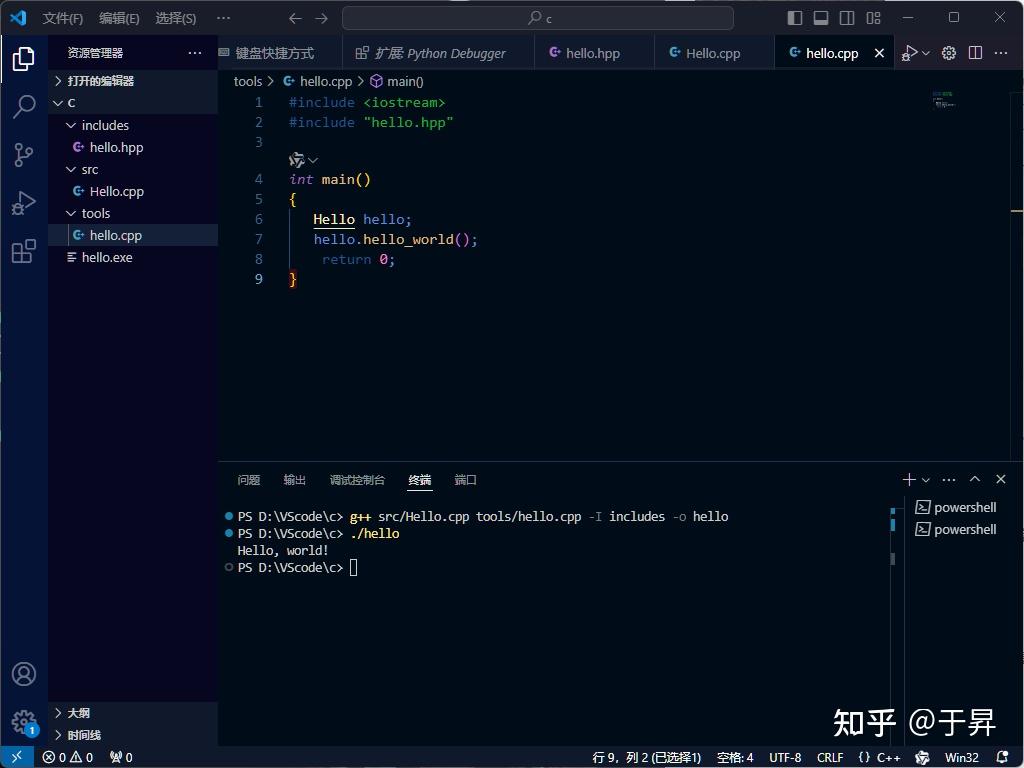The image size is (1024, 768).
Task: Open the 文件(F) menu
Action: click(x=62, y=17)
